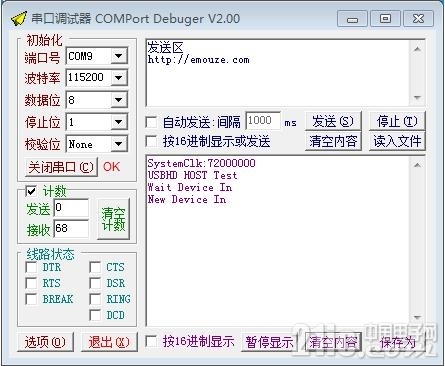
Task: Click the 退出(X) exit button
Action: tap(109, 342)
